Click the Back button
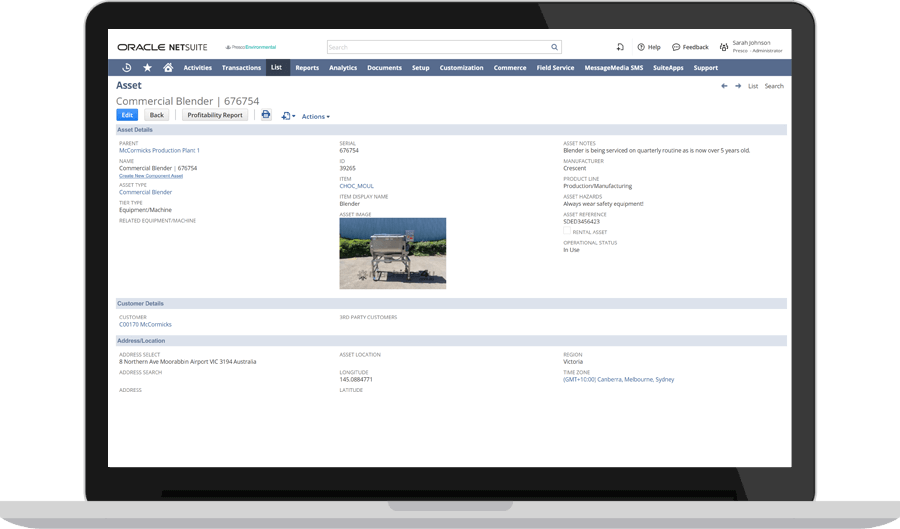The width and height of the screenshot is (900, 529). coord(157,115)
